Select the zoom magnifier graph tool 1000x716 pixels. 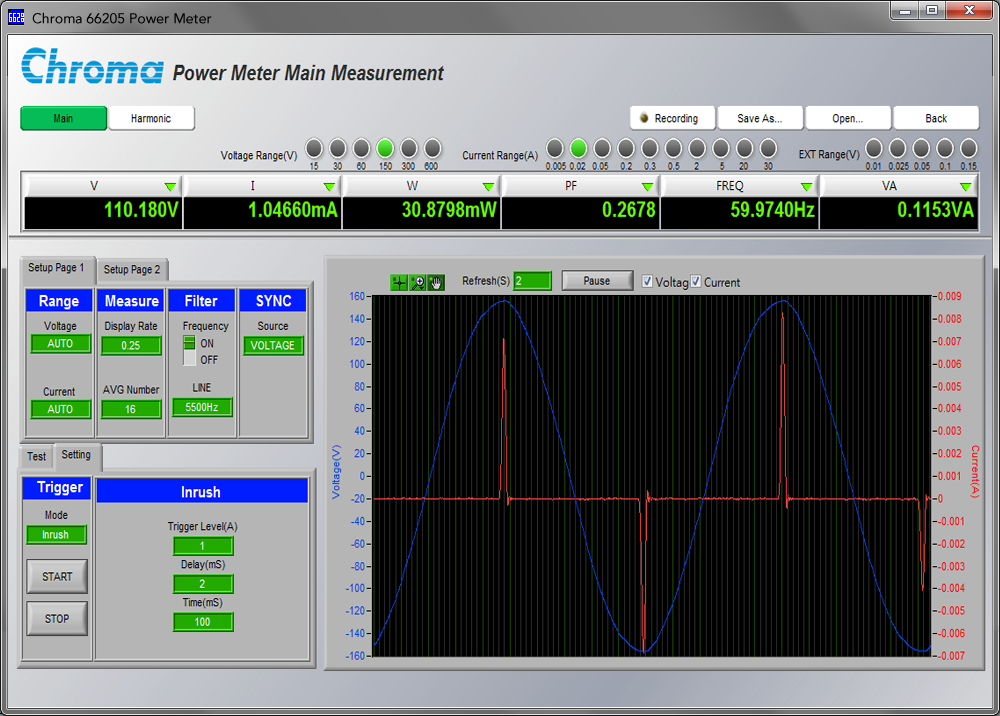[418, 282]
